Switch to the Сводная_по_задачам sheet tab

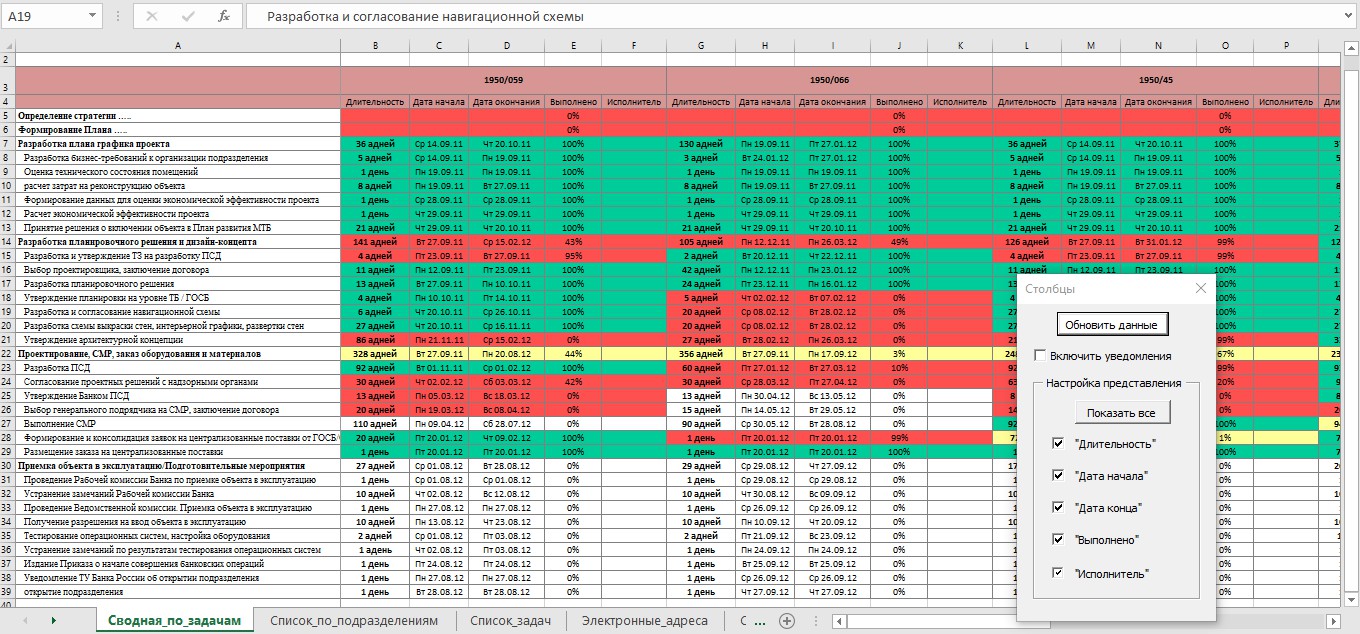point(175,621)
